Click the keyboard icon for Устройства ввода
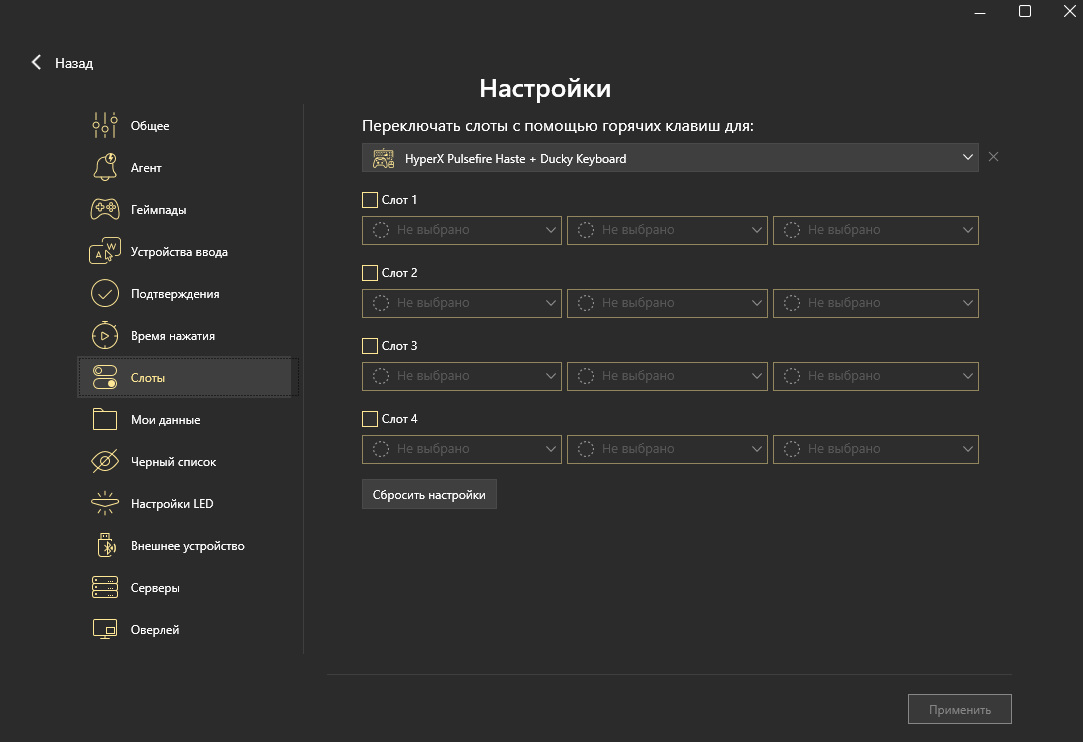Viewport: 1083px width, 742px height. [x=105, y=252]
